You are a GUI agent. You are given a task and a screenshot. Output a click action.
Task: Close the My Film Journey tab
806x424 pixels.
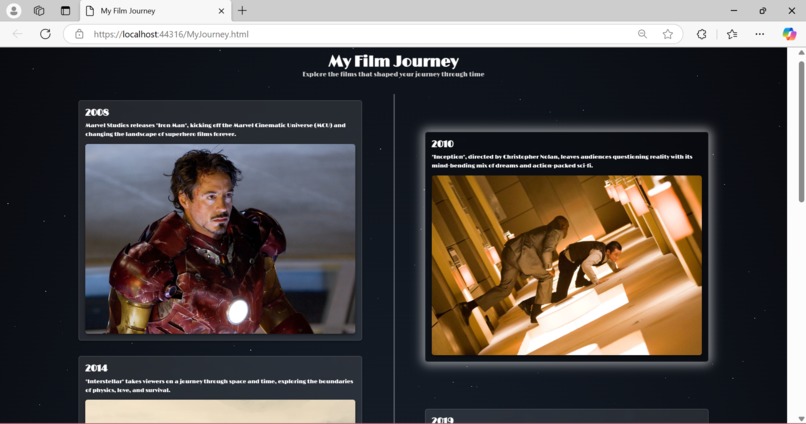[221, 11]
